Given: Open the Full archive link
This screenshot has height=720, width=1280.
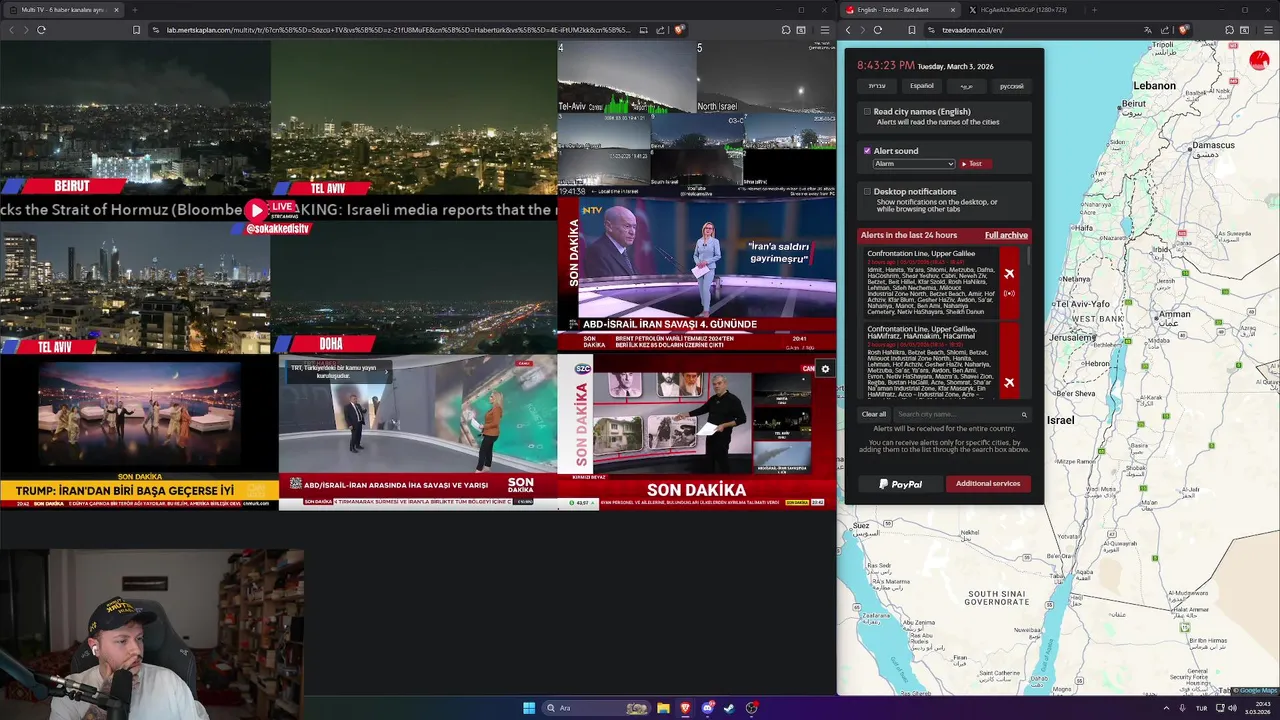Looking at the screenshot, I should tap(1006, 235).
